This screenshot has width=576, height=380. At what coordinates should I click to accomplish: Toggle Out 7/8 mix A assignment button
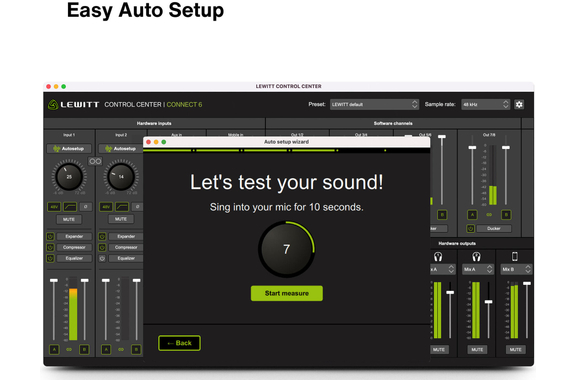pyautogui.click(x=472, y=215)
